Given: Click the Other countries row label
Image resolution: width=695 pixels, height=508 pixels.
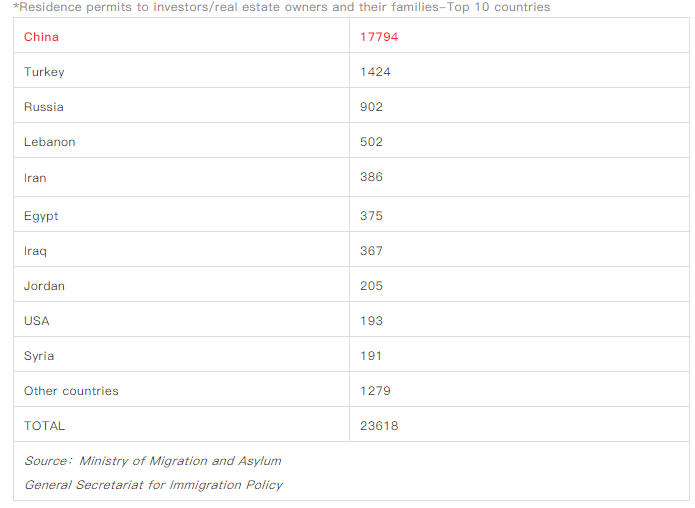Looking at the screenshot, I should (x=71, y=391).
